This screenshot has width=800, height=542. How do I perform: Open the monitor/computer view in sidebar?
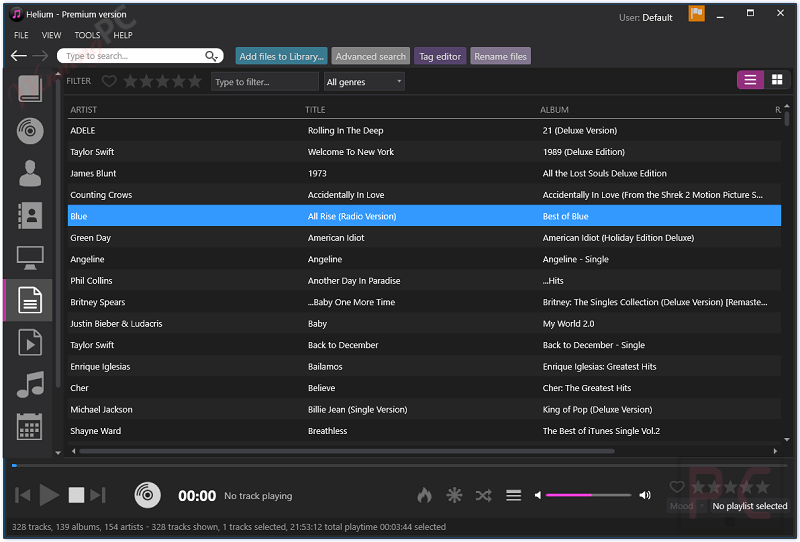pos(30,258)
